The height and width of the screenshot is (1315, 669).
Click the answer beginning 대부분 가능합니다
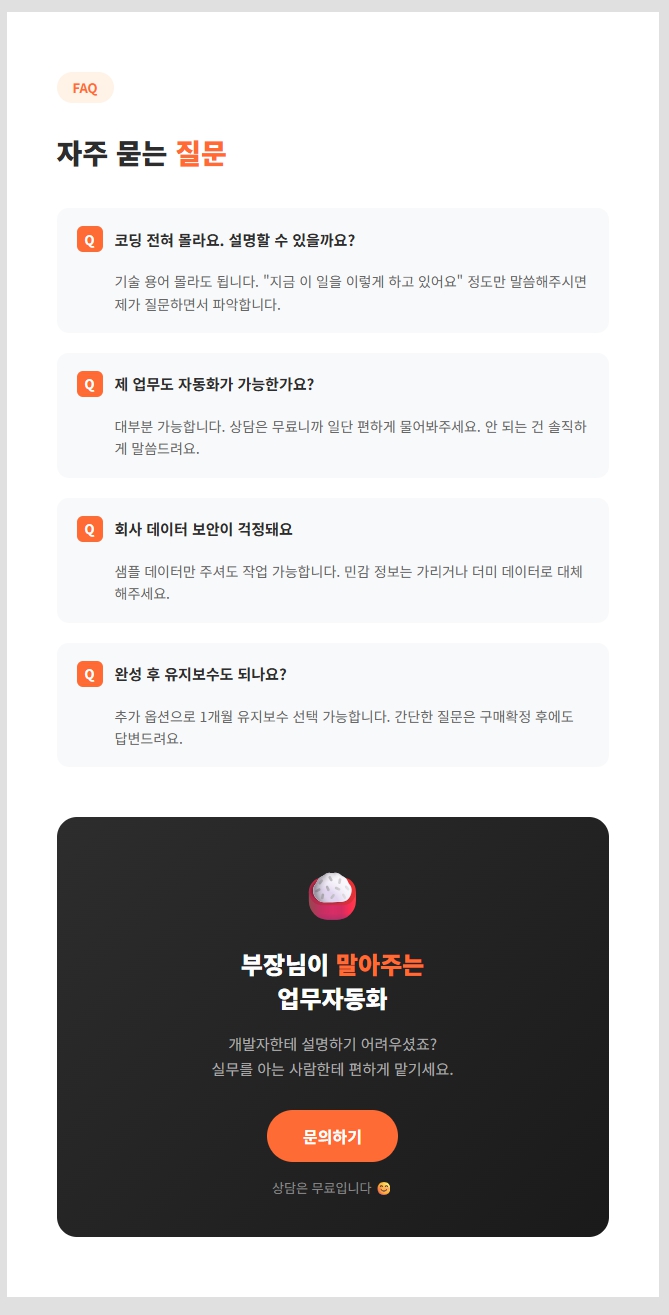[350, 437]
